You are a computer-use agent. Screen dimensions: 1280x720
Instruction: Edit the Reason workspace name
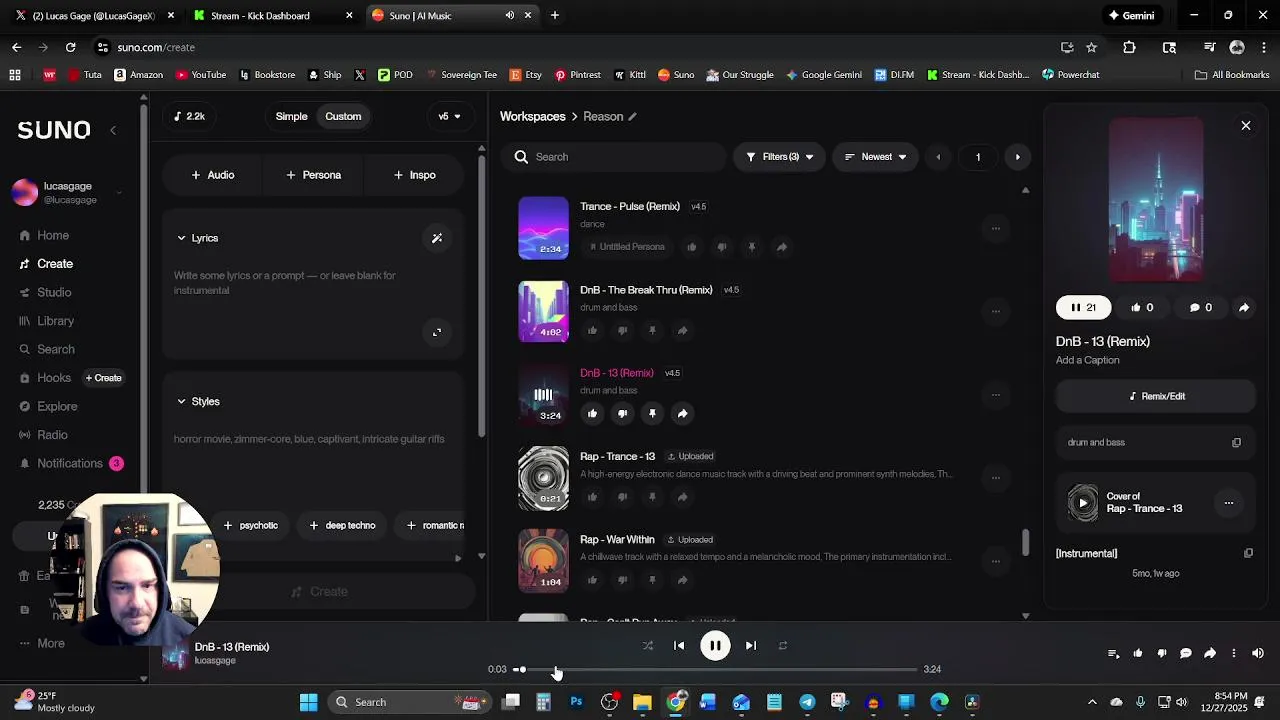click(632, 117)
